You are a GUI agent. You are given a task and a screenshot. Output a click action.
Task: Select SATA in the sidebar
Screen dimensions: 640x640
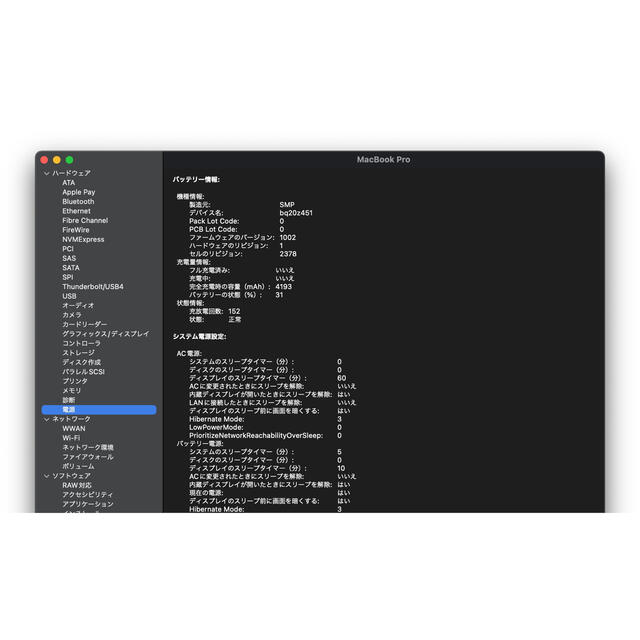[71, 268]
